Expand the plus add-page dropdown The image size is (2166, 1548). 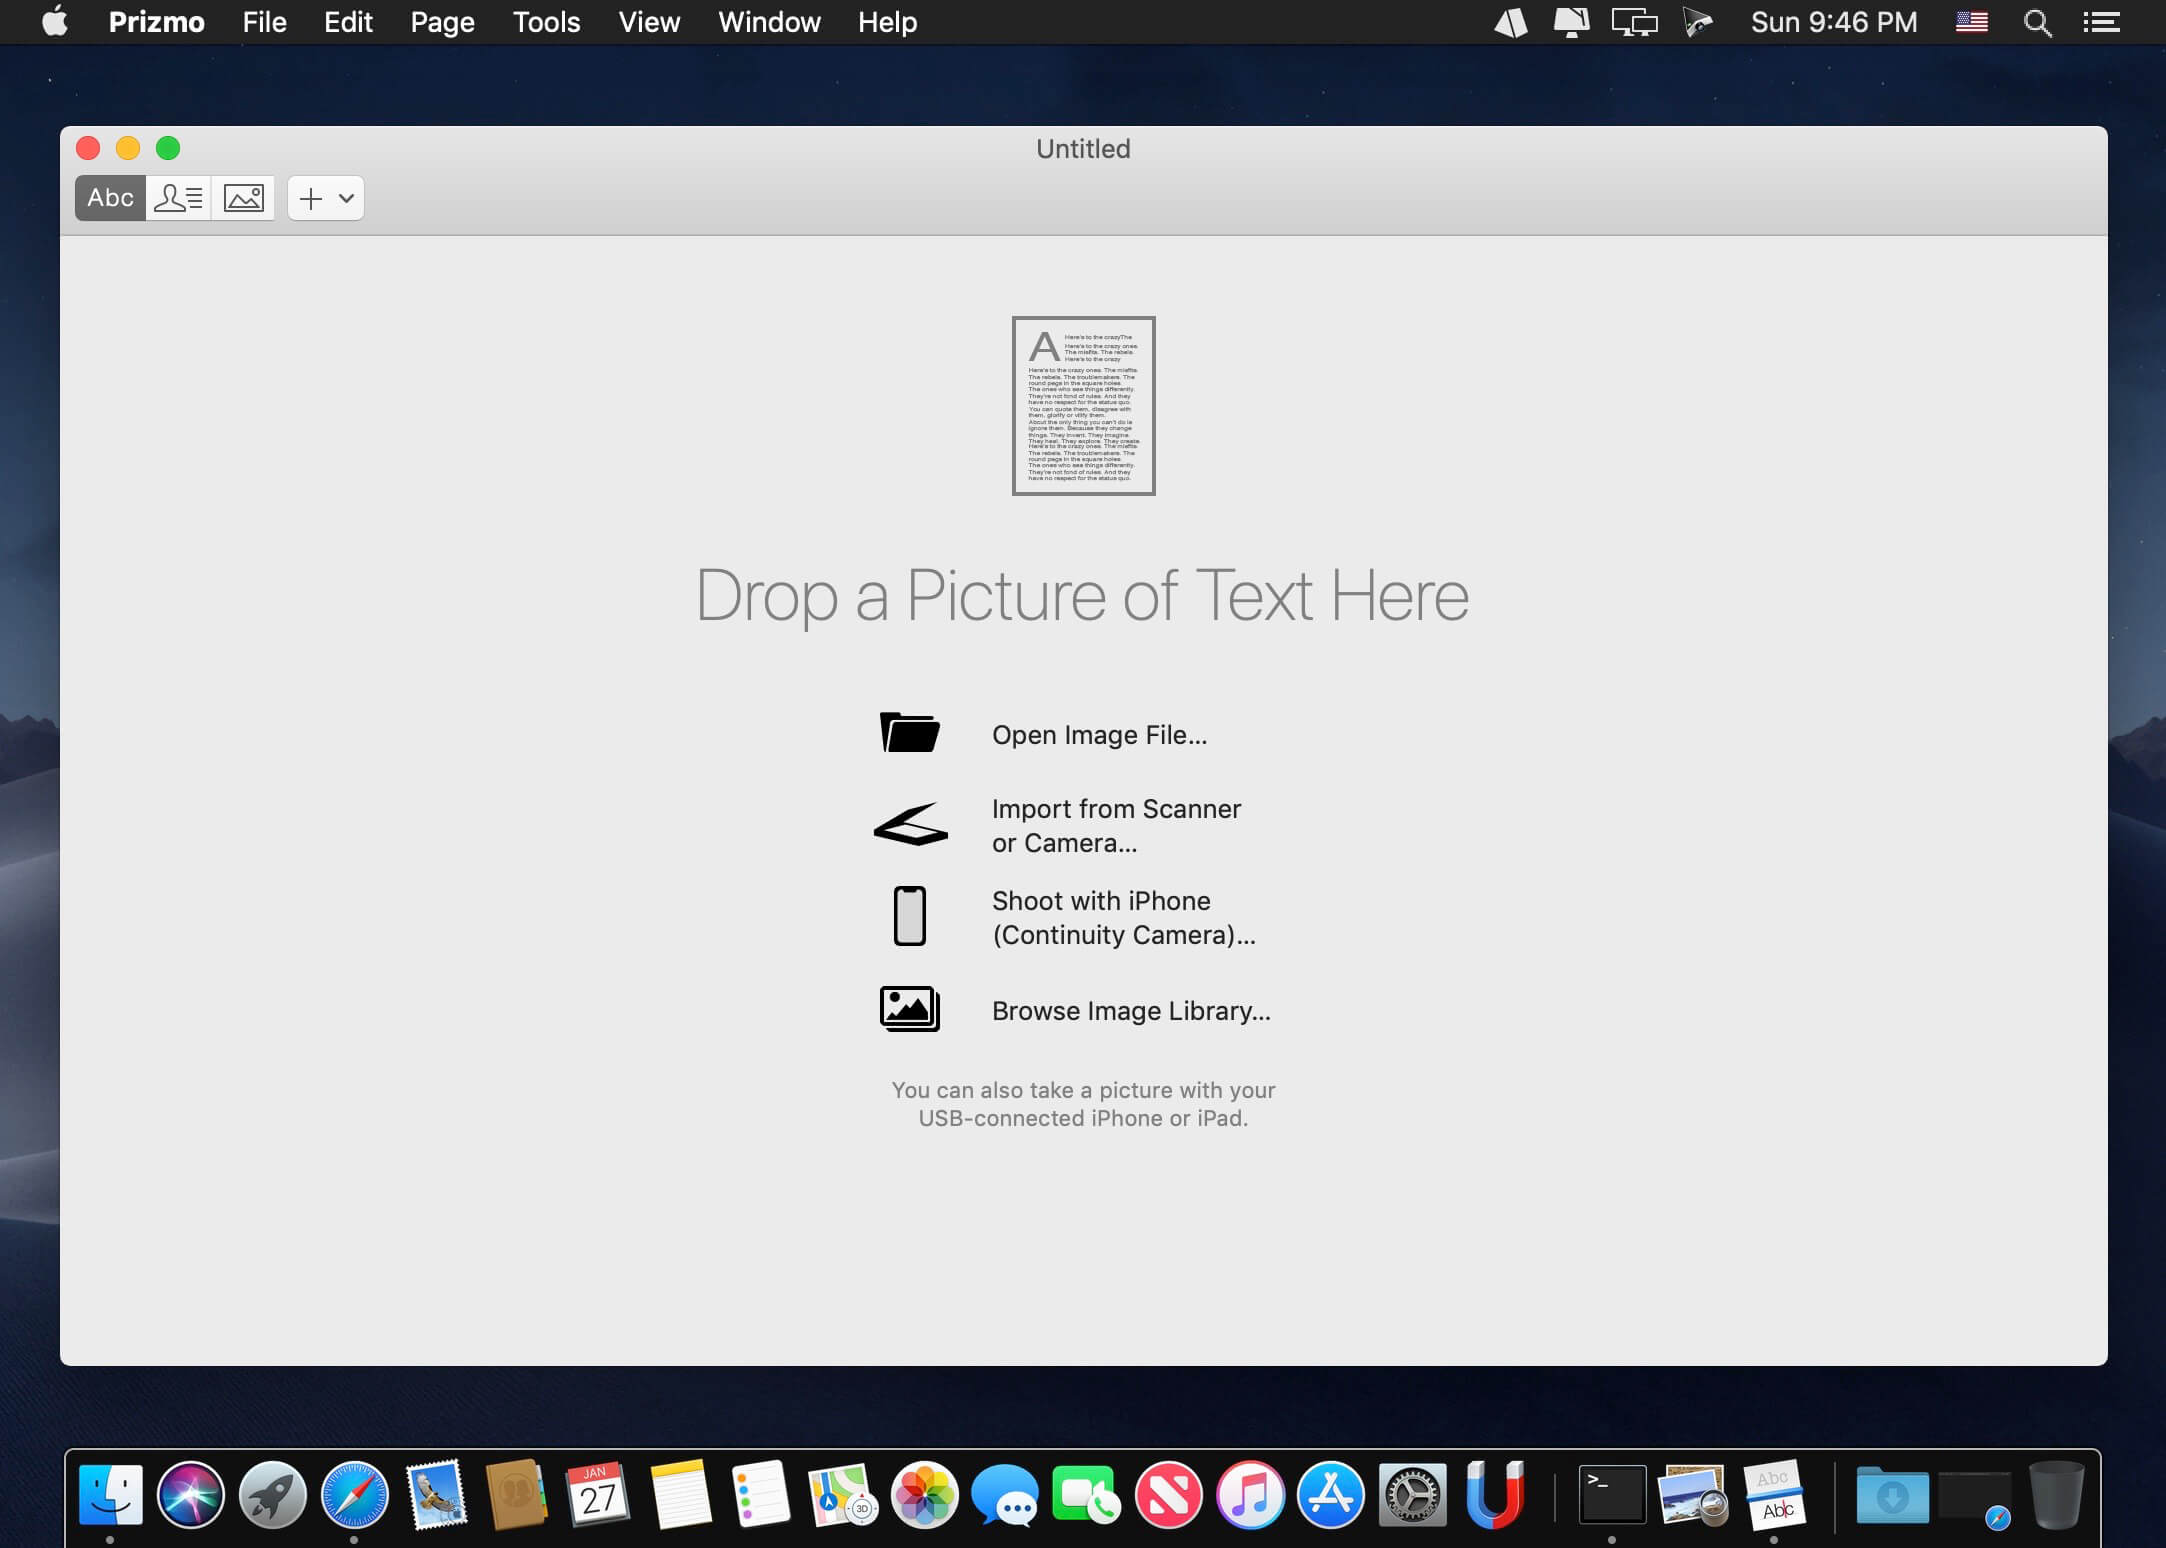point(345,198)
